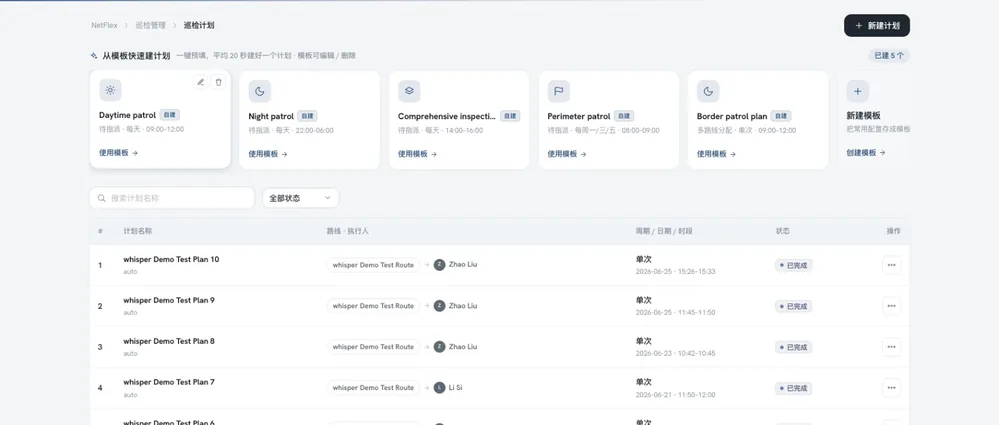Click the 已完成 status of Test Plan 7

click(794, 388)
